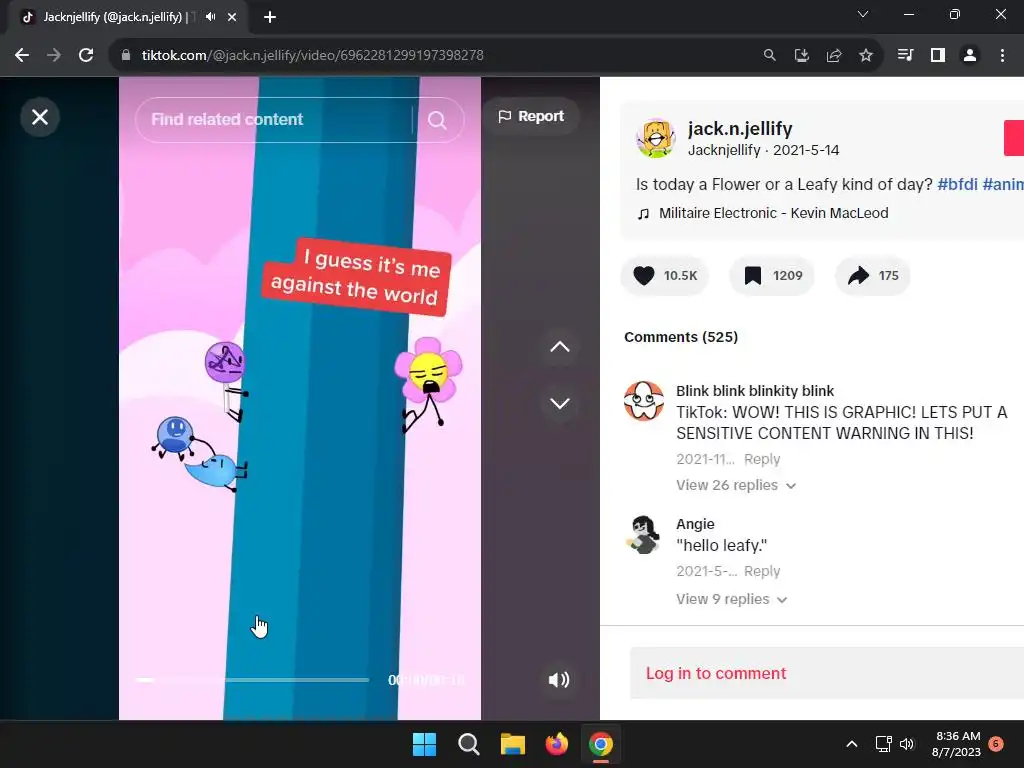Reply to Angie's comment
The height and width of the screenshot is (768, 1024).
coord(762,571)
